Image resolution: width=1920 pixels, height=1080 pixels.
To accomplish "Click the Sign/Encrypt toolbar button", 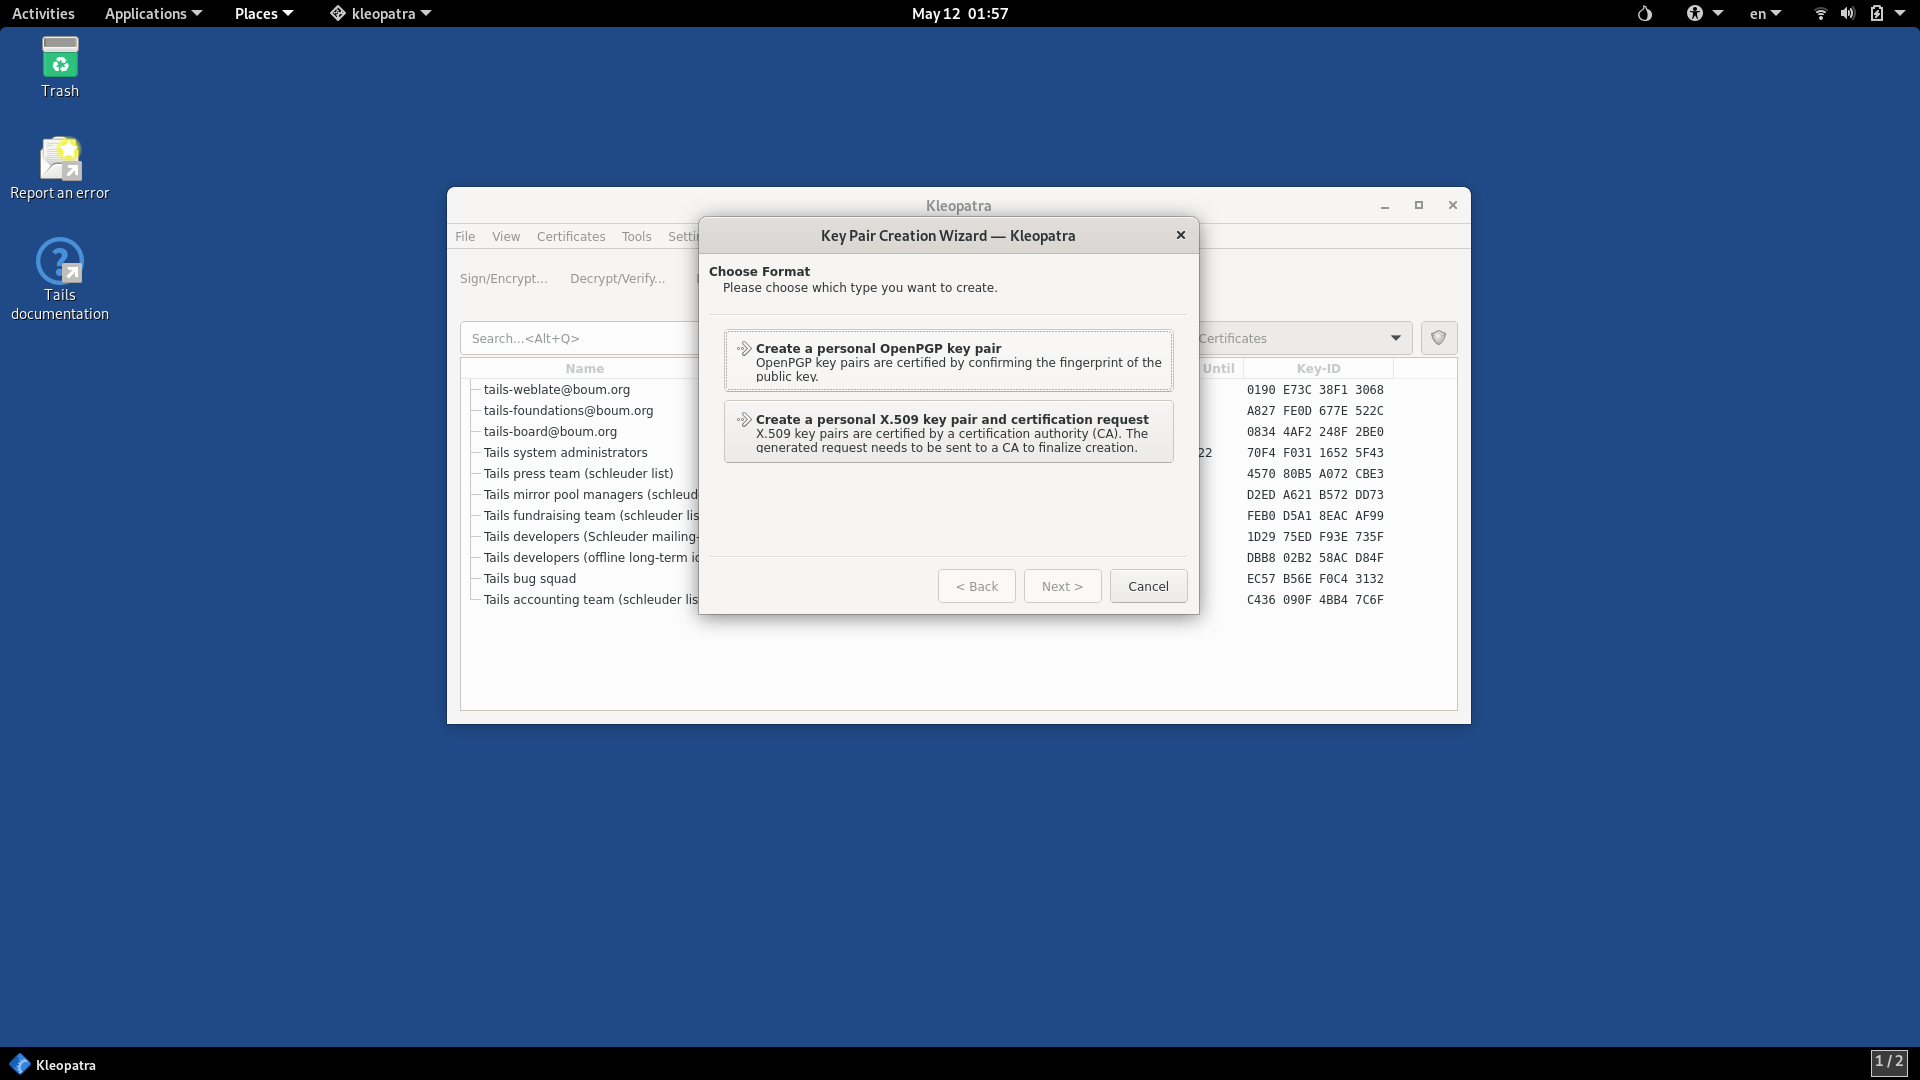I will (x=504, y=279).
